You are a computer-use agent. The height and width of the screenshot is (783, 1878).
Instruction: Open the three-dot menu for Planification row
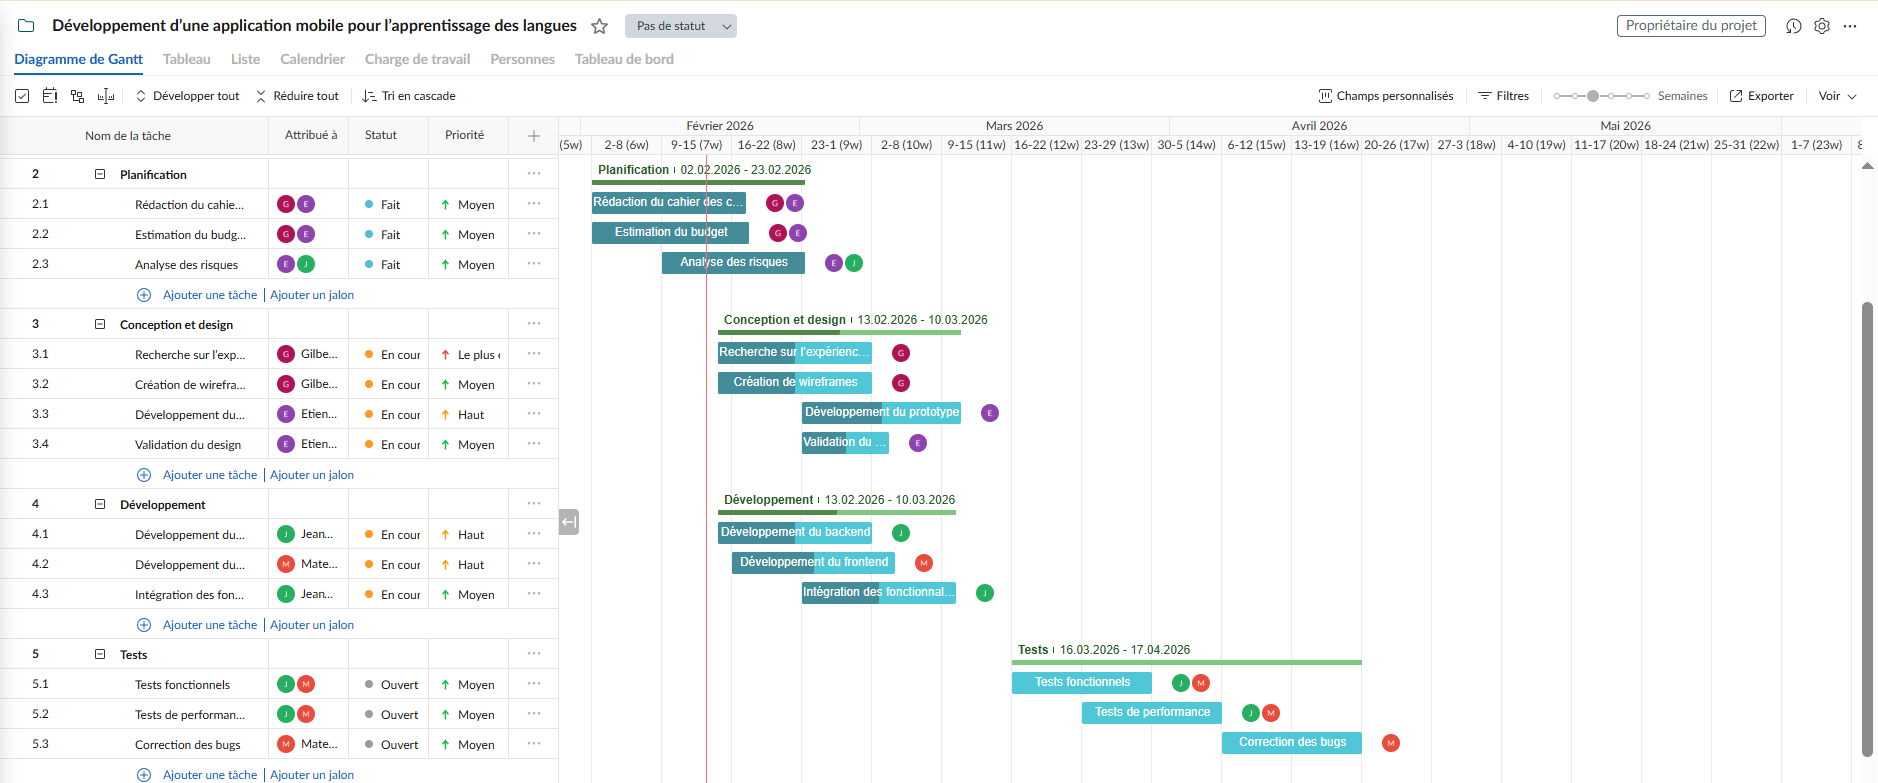tap(534, 174)
